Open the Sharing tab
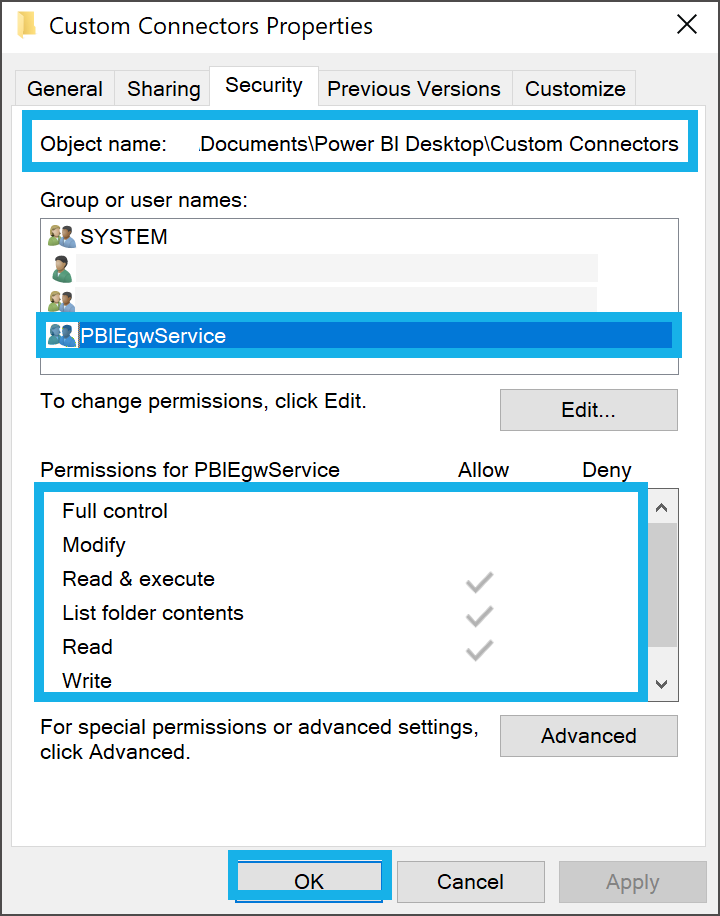Viewport: 720px width, 916px height. [x=163, y=89]
